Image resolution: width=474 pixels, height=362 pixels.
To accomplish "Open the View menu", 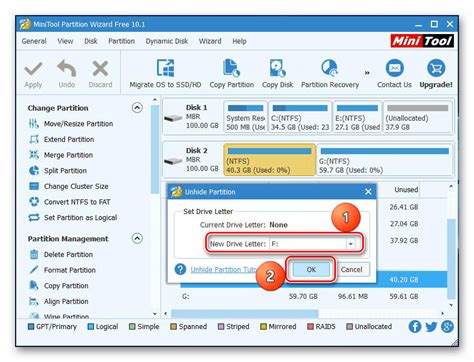I will coord(65,41).
